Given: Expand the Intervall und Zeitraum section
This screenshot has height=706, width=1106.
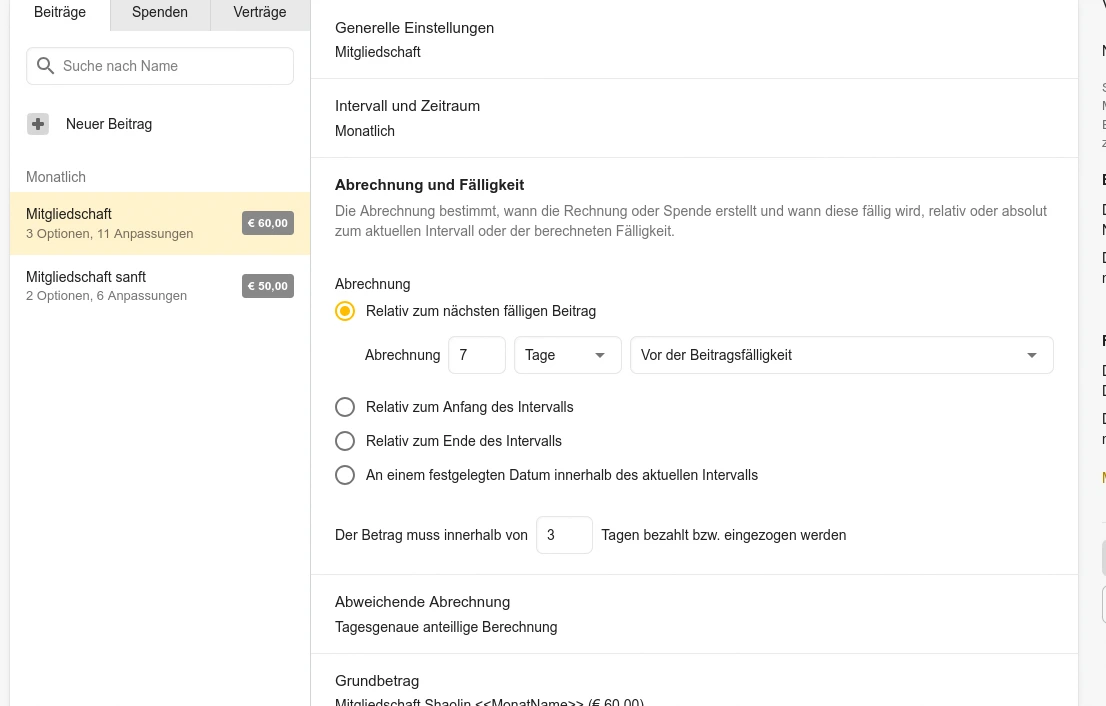Looking at the screenshot, I should click(x=694, y=118).
